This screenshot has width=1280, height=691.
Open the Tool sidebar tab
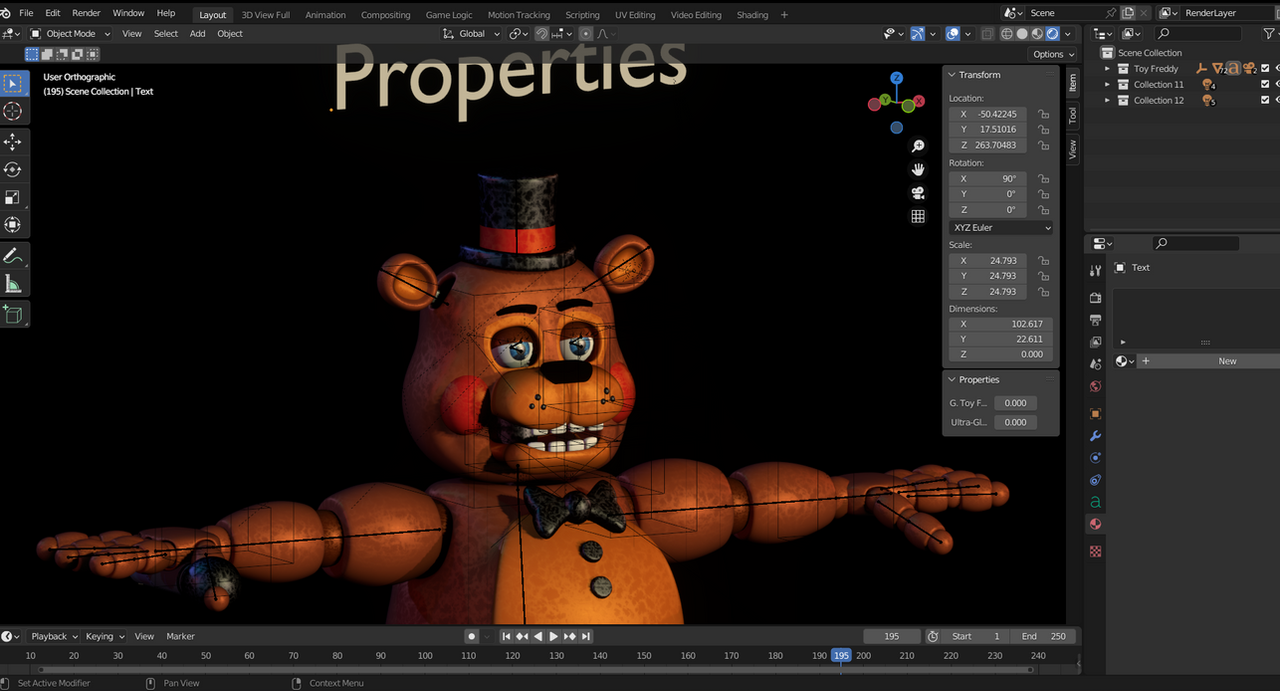coord(1073,116)
